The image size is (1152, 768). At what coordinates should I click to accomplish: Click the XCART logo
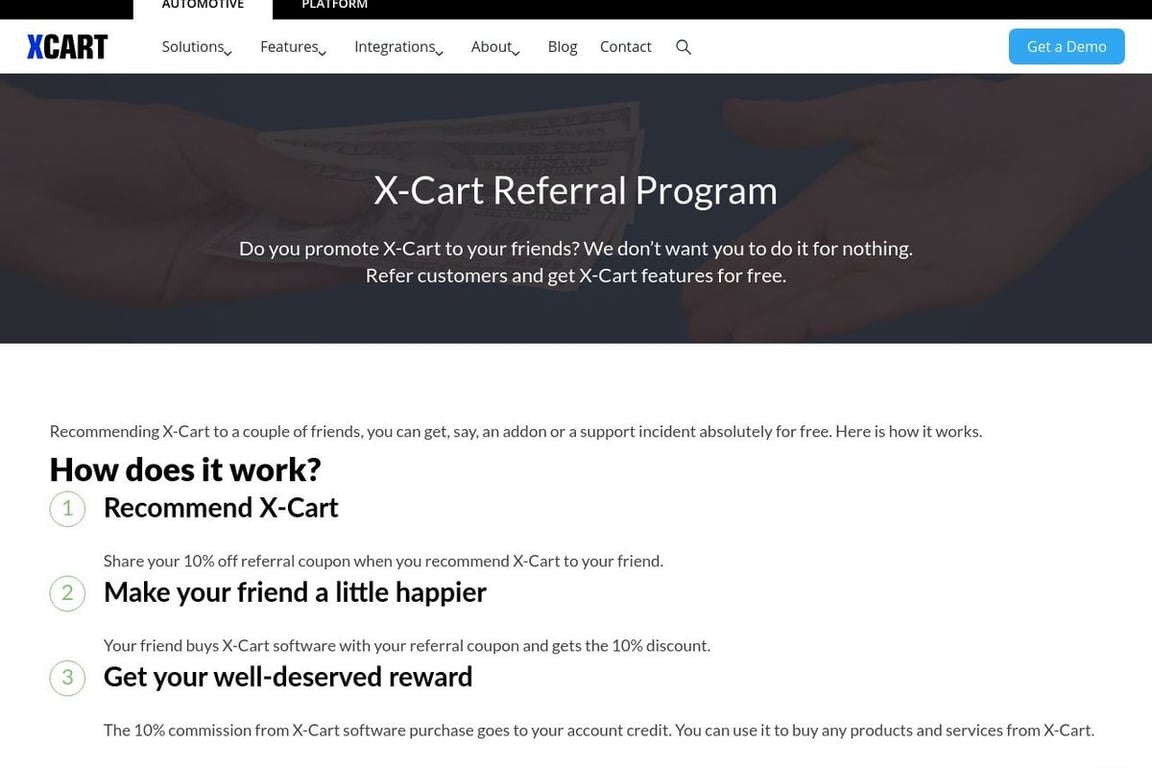coord(68,47)
